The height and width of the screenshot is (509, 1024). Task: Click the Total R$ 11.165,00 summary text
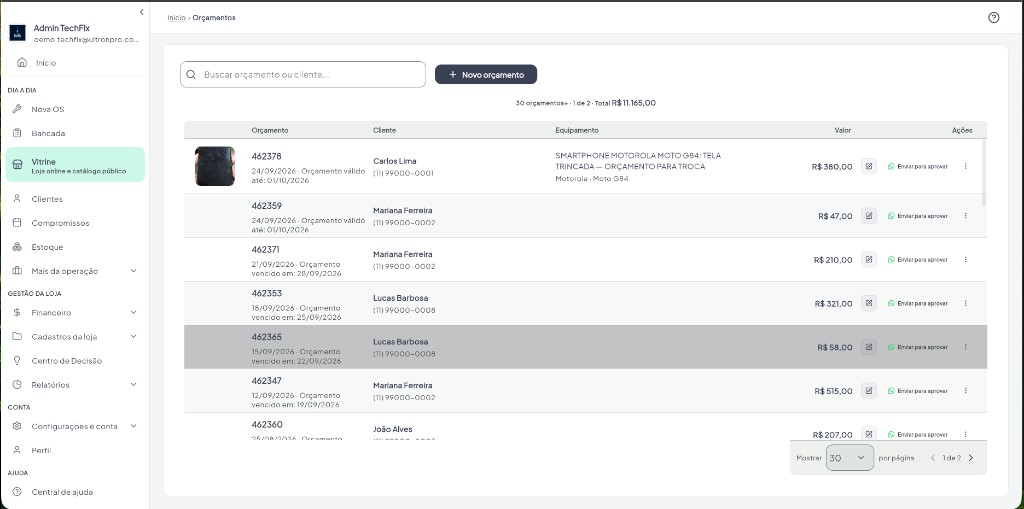tap(625, 103)
